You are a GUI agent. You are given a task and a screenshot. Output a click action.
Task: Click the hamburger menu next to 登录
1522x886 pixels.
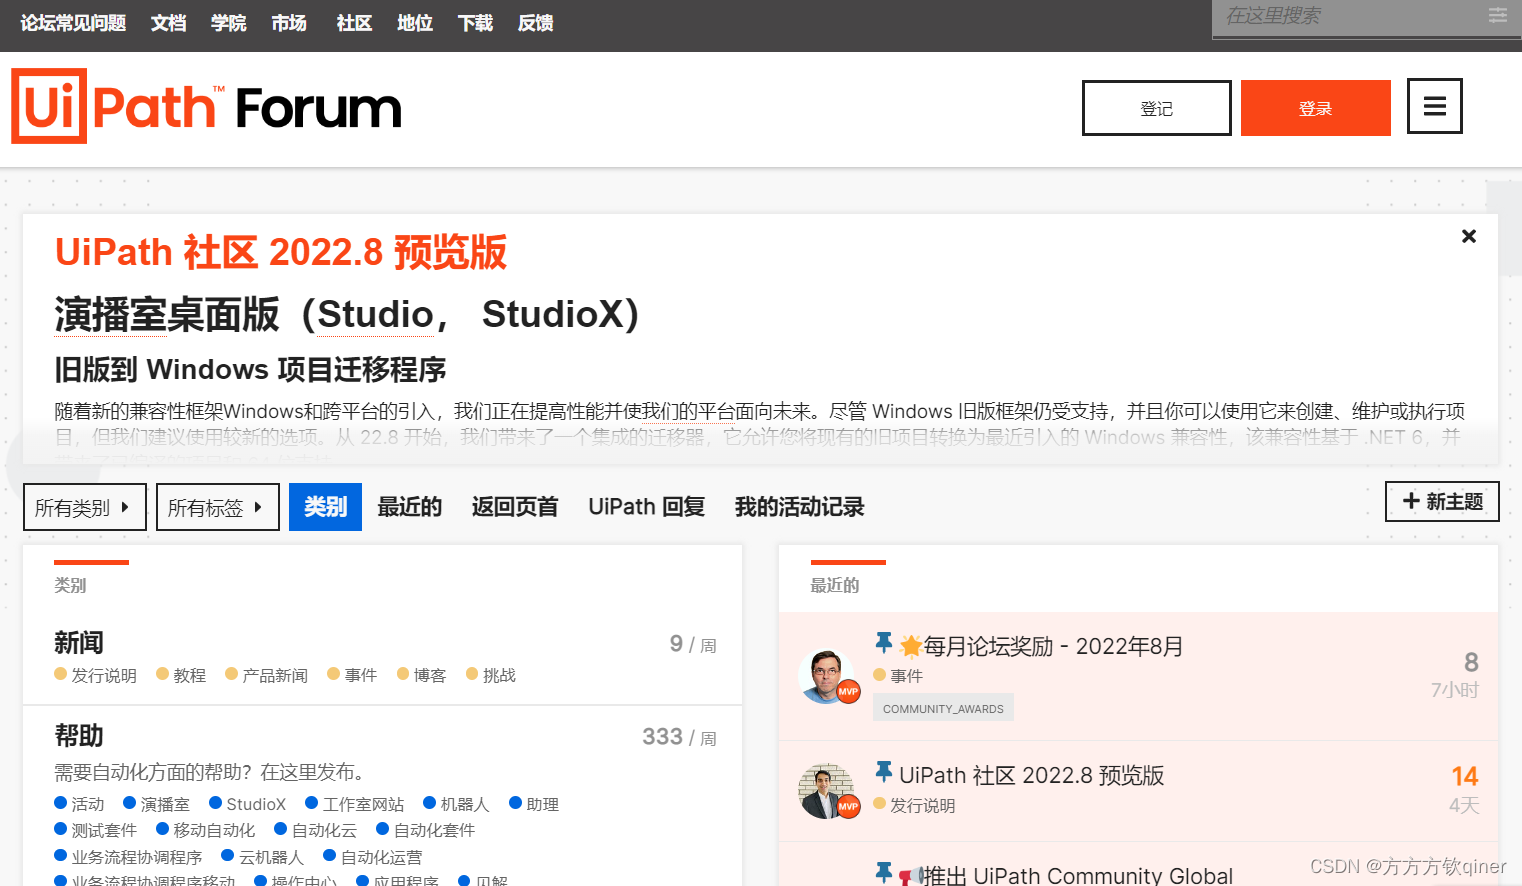click(x=1434, y=105)
